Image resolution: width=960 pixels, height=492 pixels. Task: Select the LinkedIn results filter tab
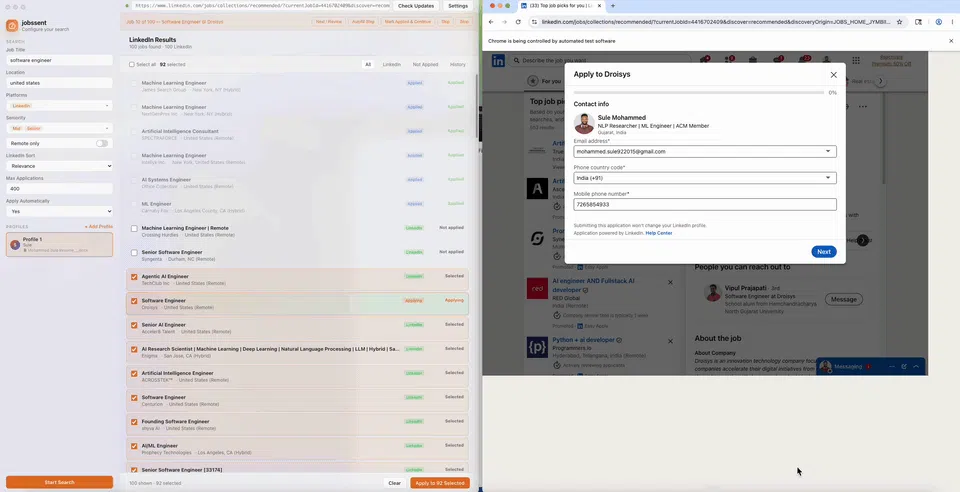(392, 64)
